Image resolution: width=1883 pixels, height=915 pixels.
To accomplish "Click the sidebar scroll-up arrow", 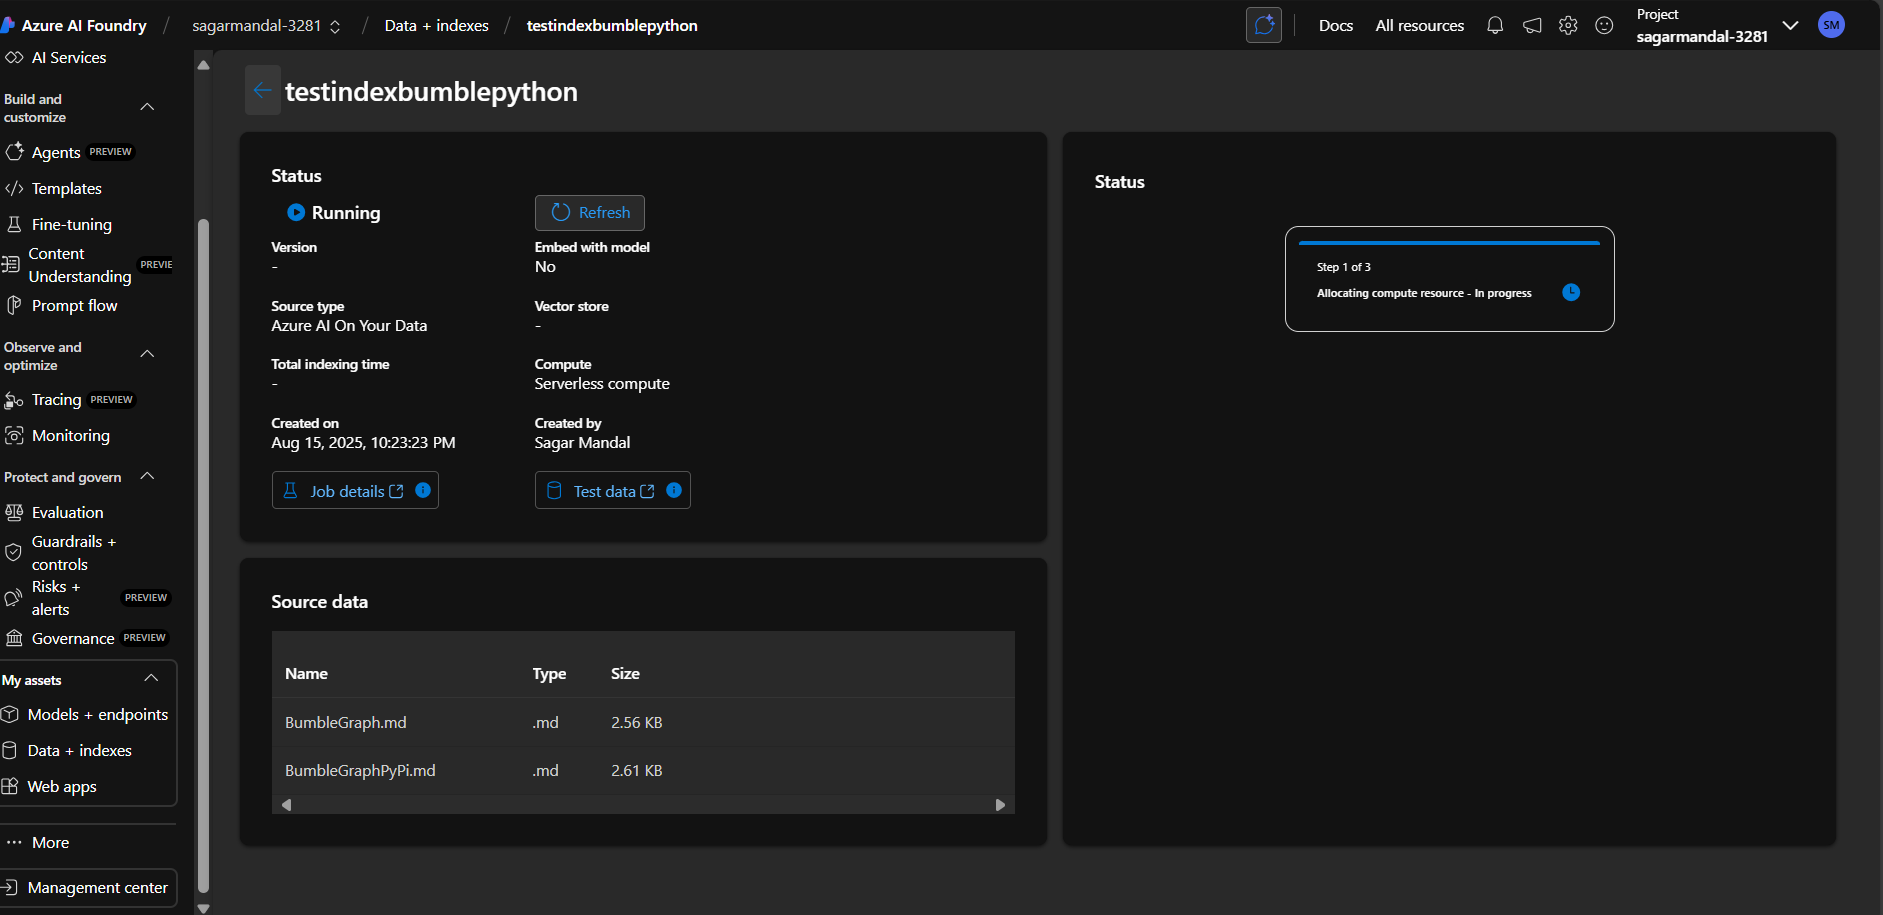I will 204,65.
